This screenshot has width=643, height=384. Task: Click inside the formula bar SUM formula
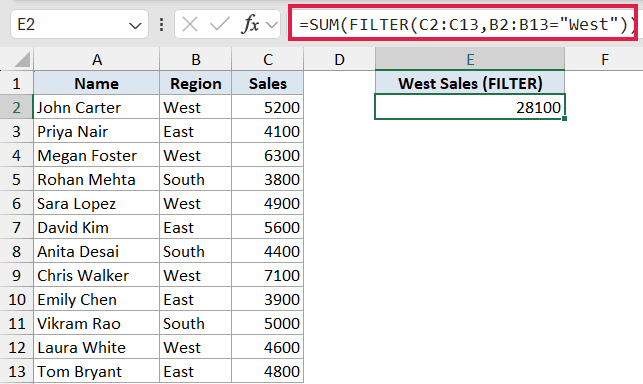click(x=463, y=23)
